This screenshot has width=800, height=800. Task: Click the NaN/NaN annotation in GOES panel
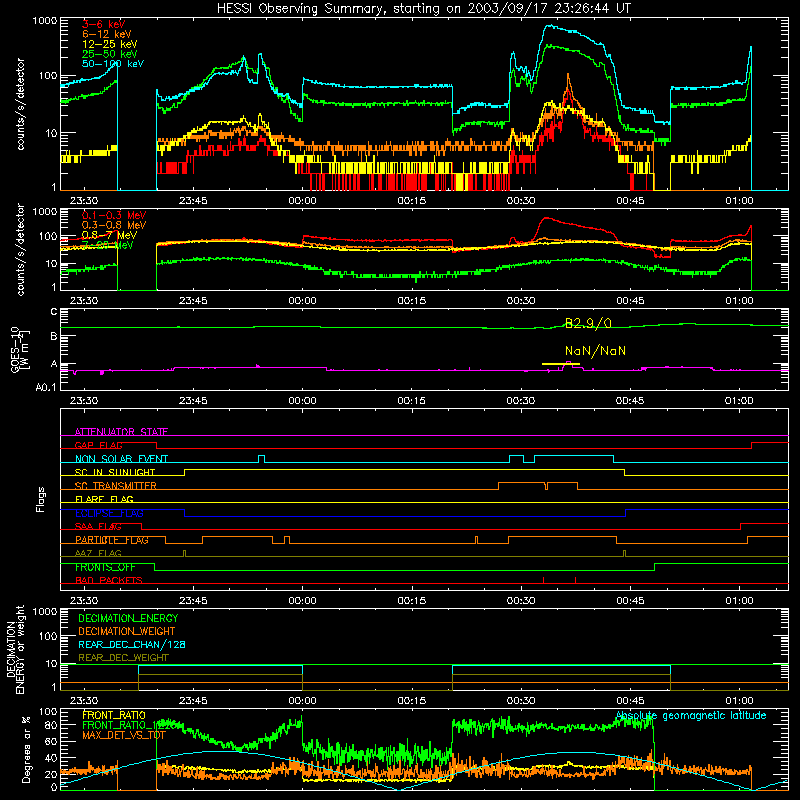595,351
